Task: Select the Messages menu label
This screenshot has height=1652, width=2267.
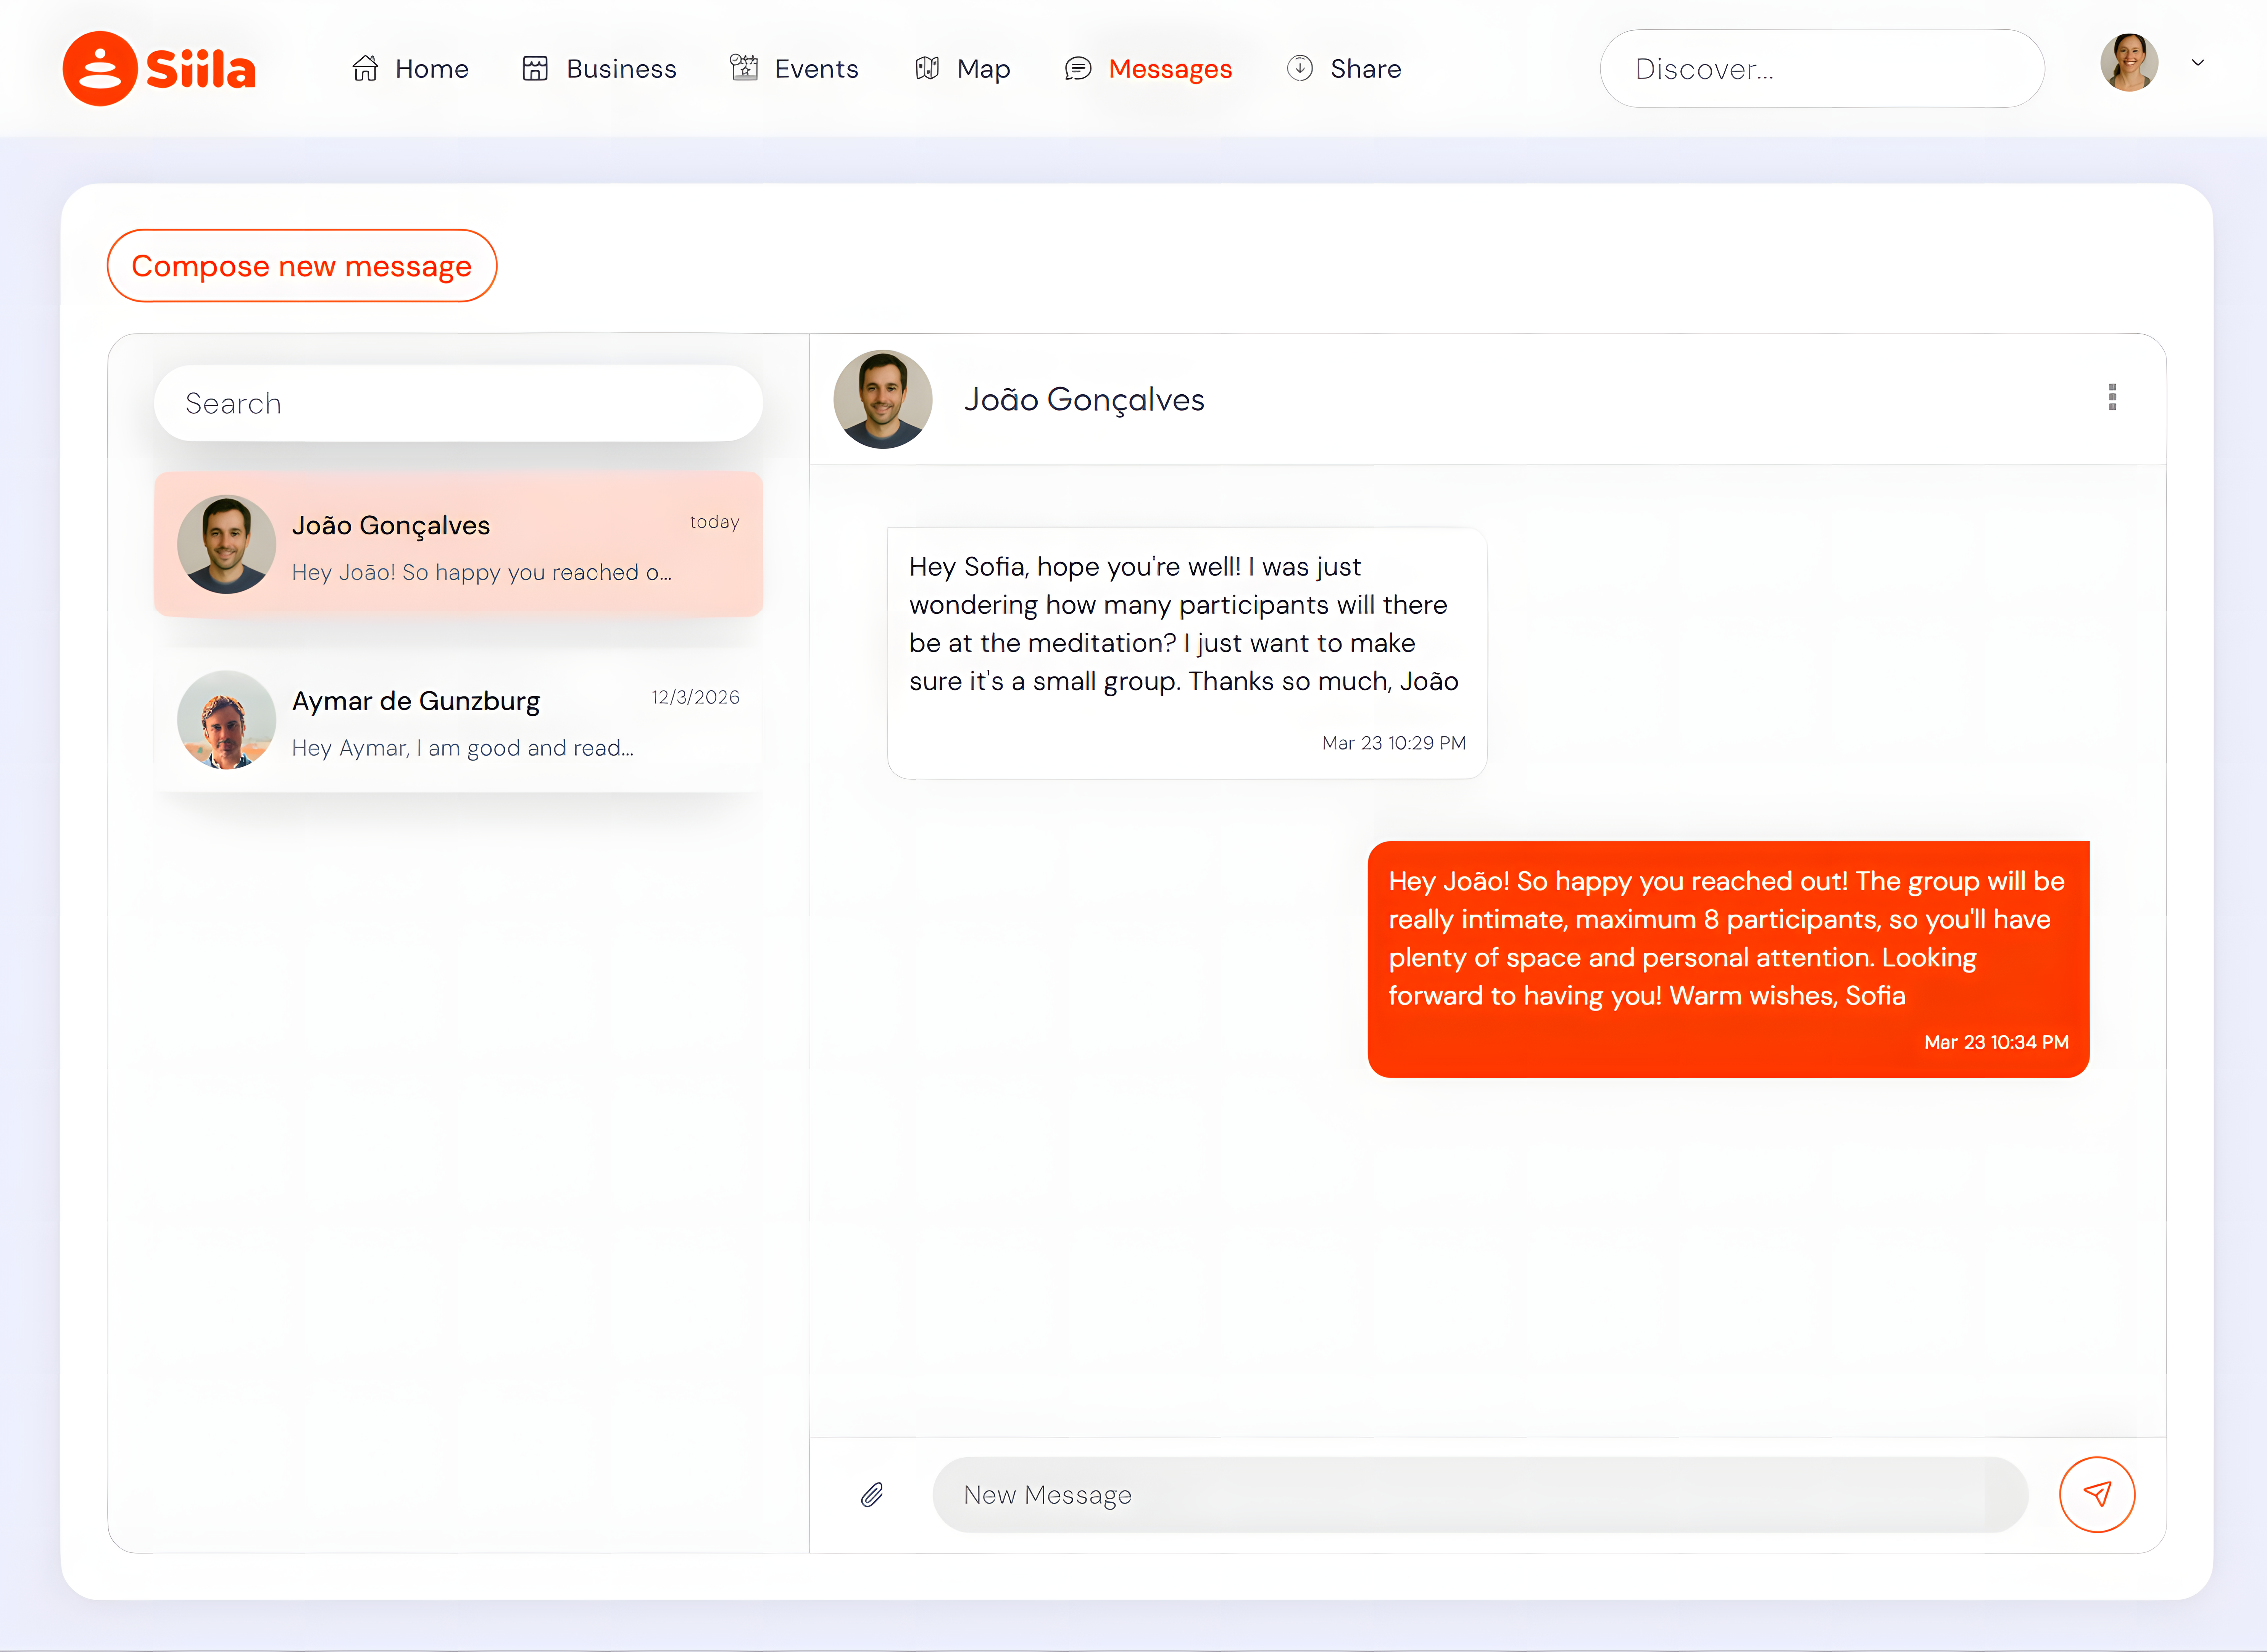Action: point(1170,69)
